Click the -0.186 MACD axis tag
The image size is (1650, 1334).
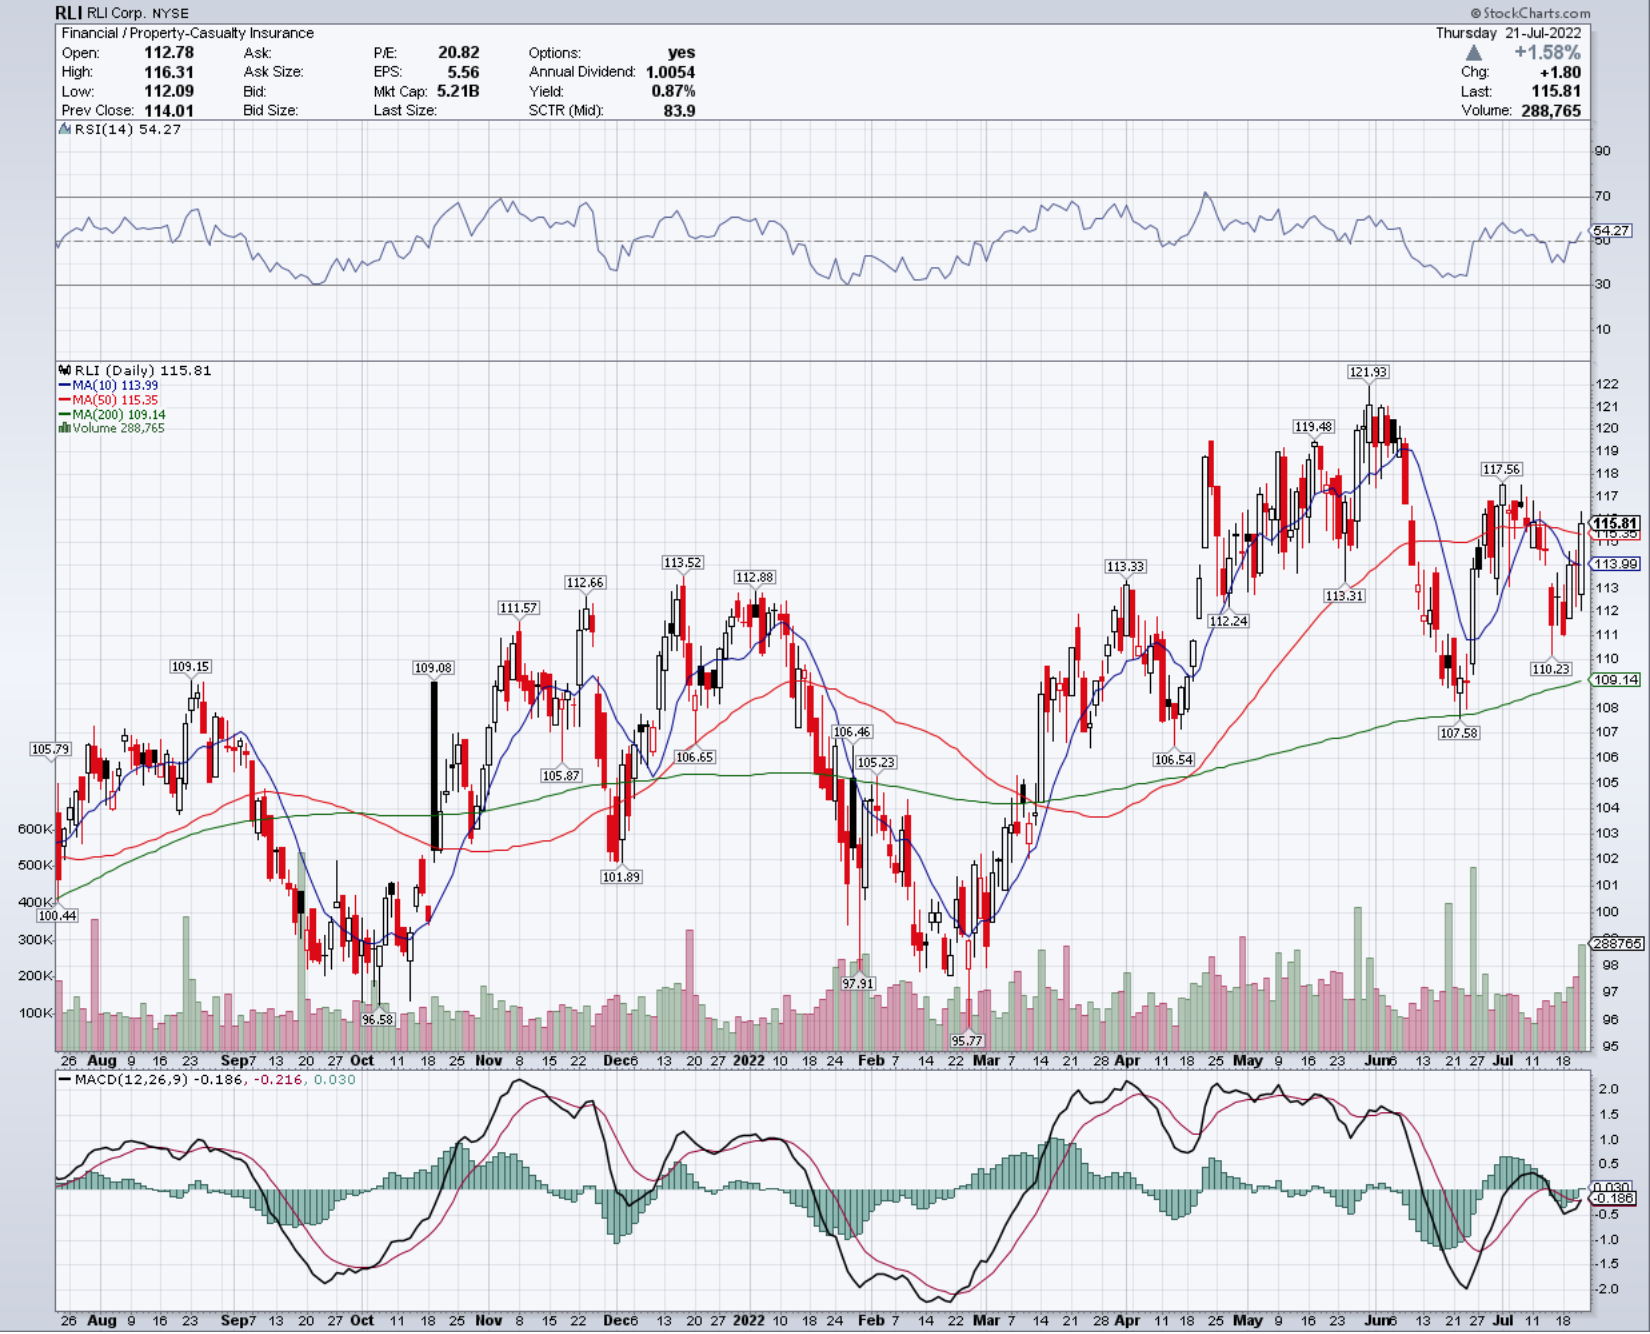pyautogui.click(x=1613, y=1198)
